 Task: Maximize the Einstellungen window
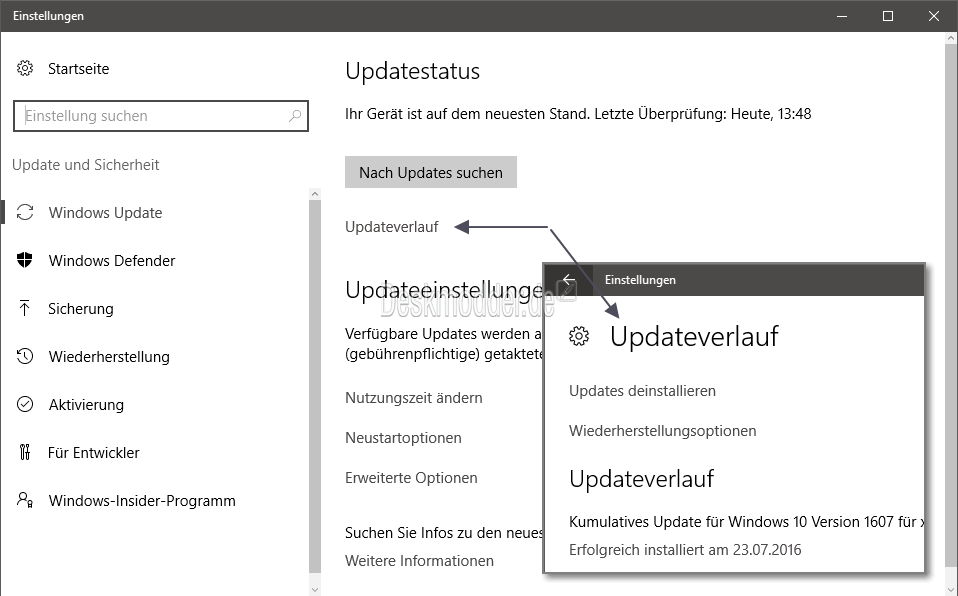888,16
